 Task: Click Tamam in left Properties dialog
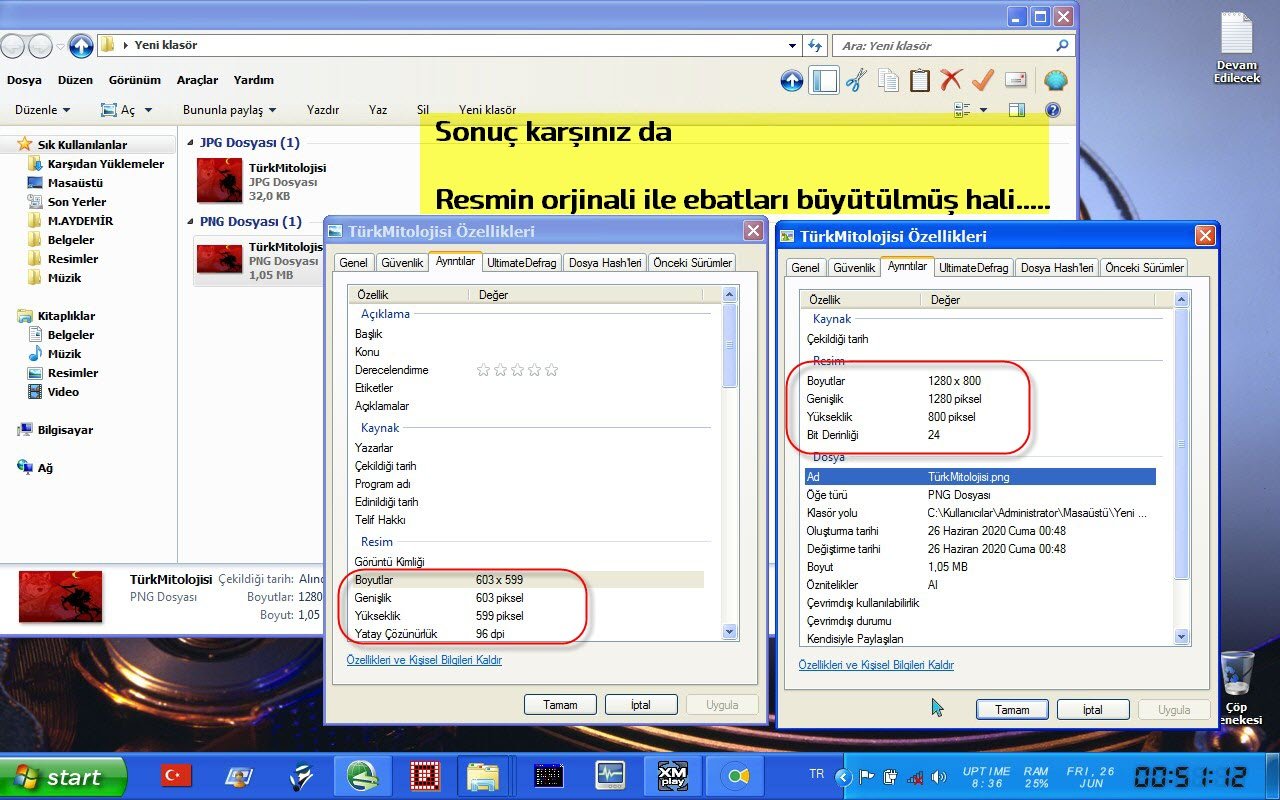point(560,705)
